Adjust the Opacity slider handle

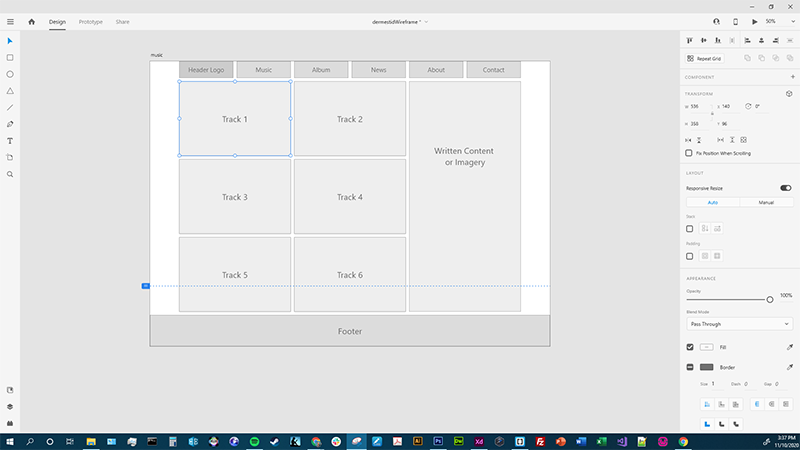[770, 299]
